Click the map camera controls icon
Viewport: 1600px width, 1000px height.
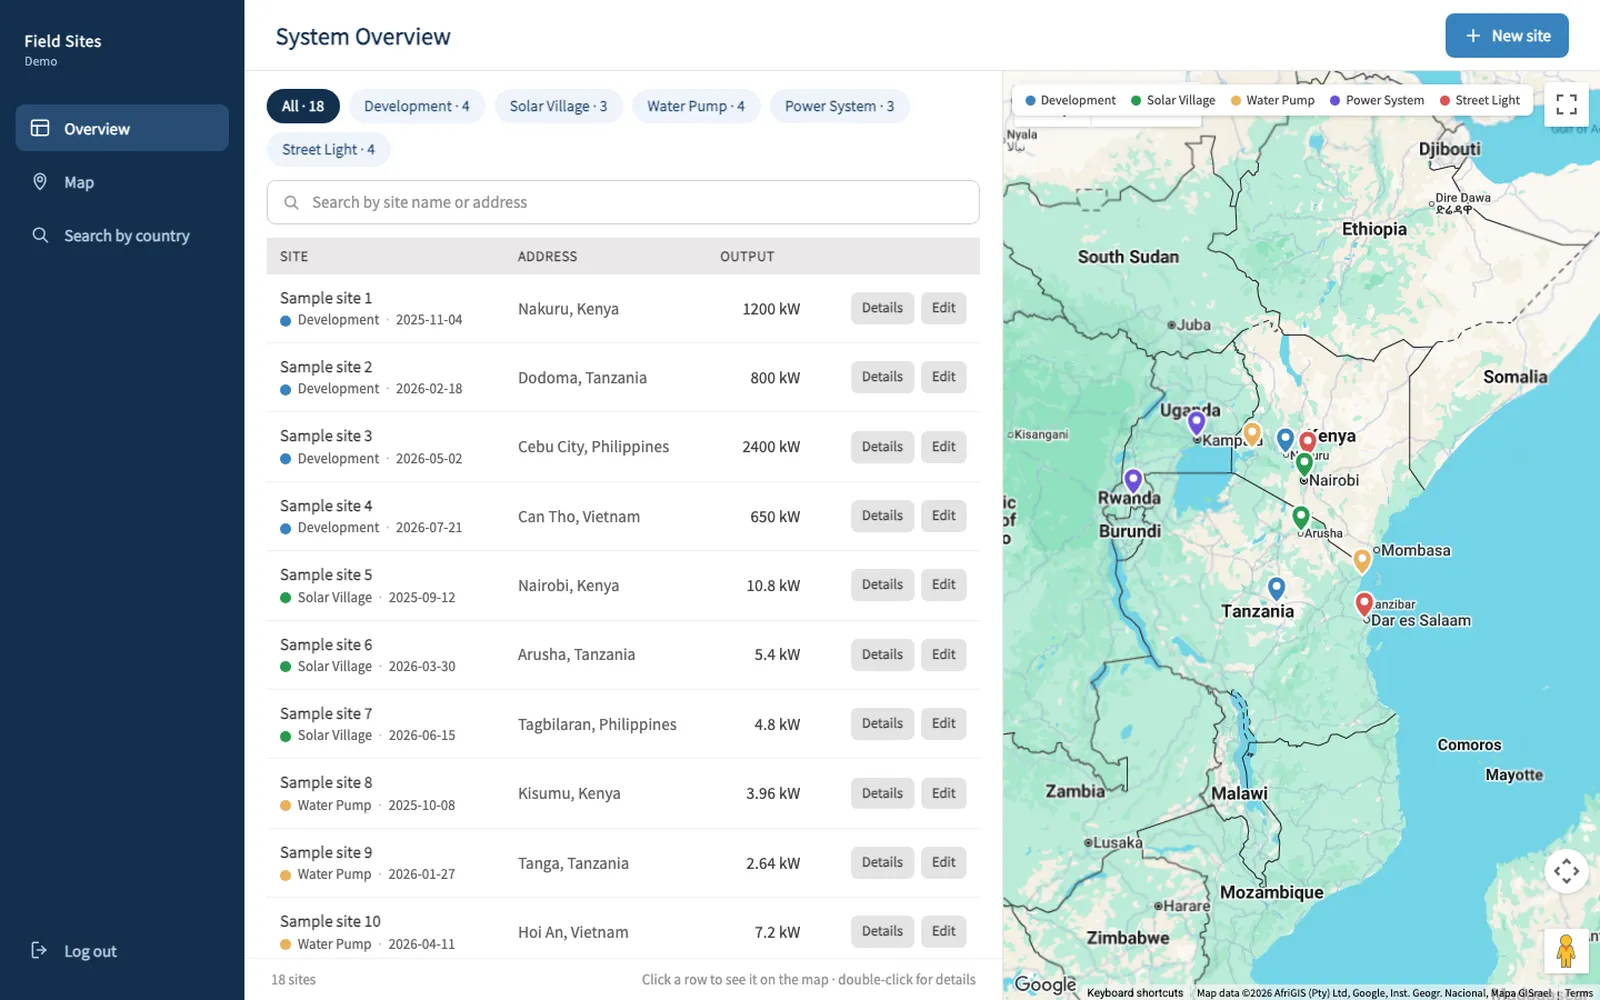1566,871
